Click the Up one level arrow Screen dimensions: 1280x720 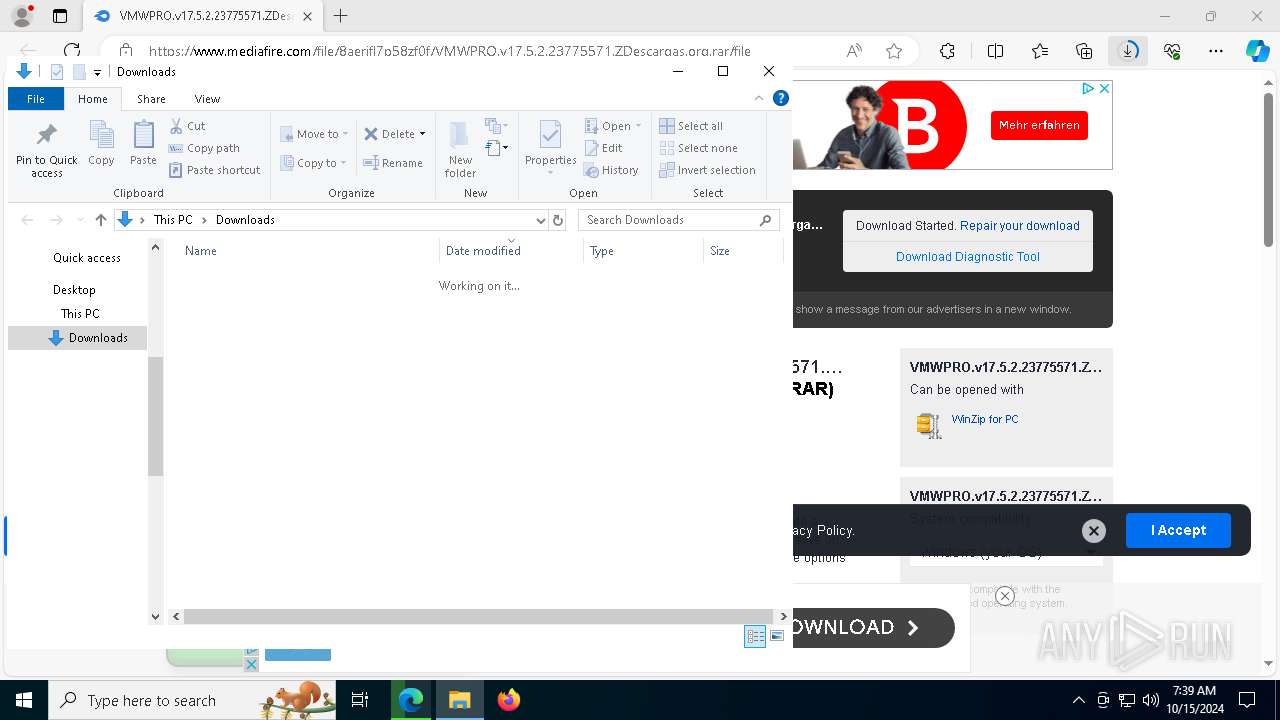[100, 220]
